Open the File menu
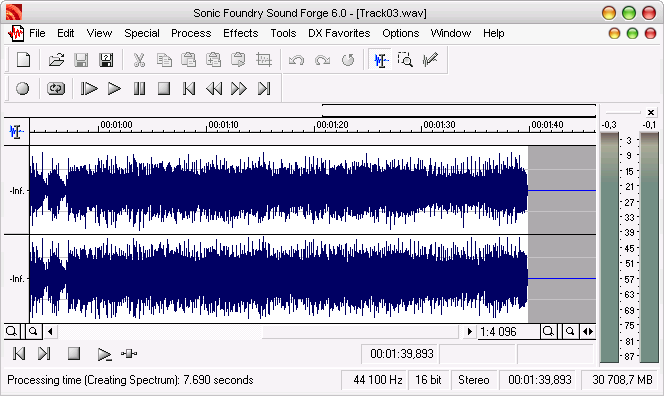The width and height of the screenshot is (664, 396). (37, 33)
